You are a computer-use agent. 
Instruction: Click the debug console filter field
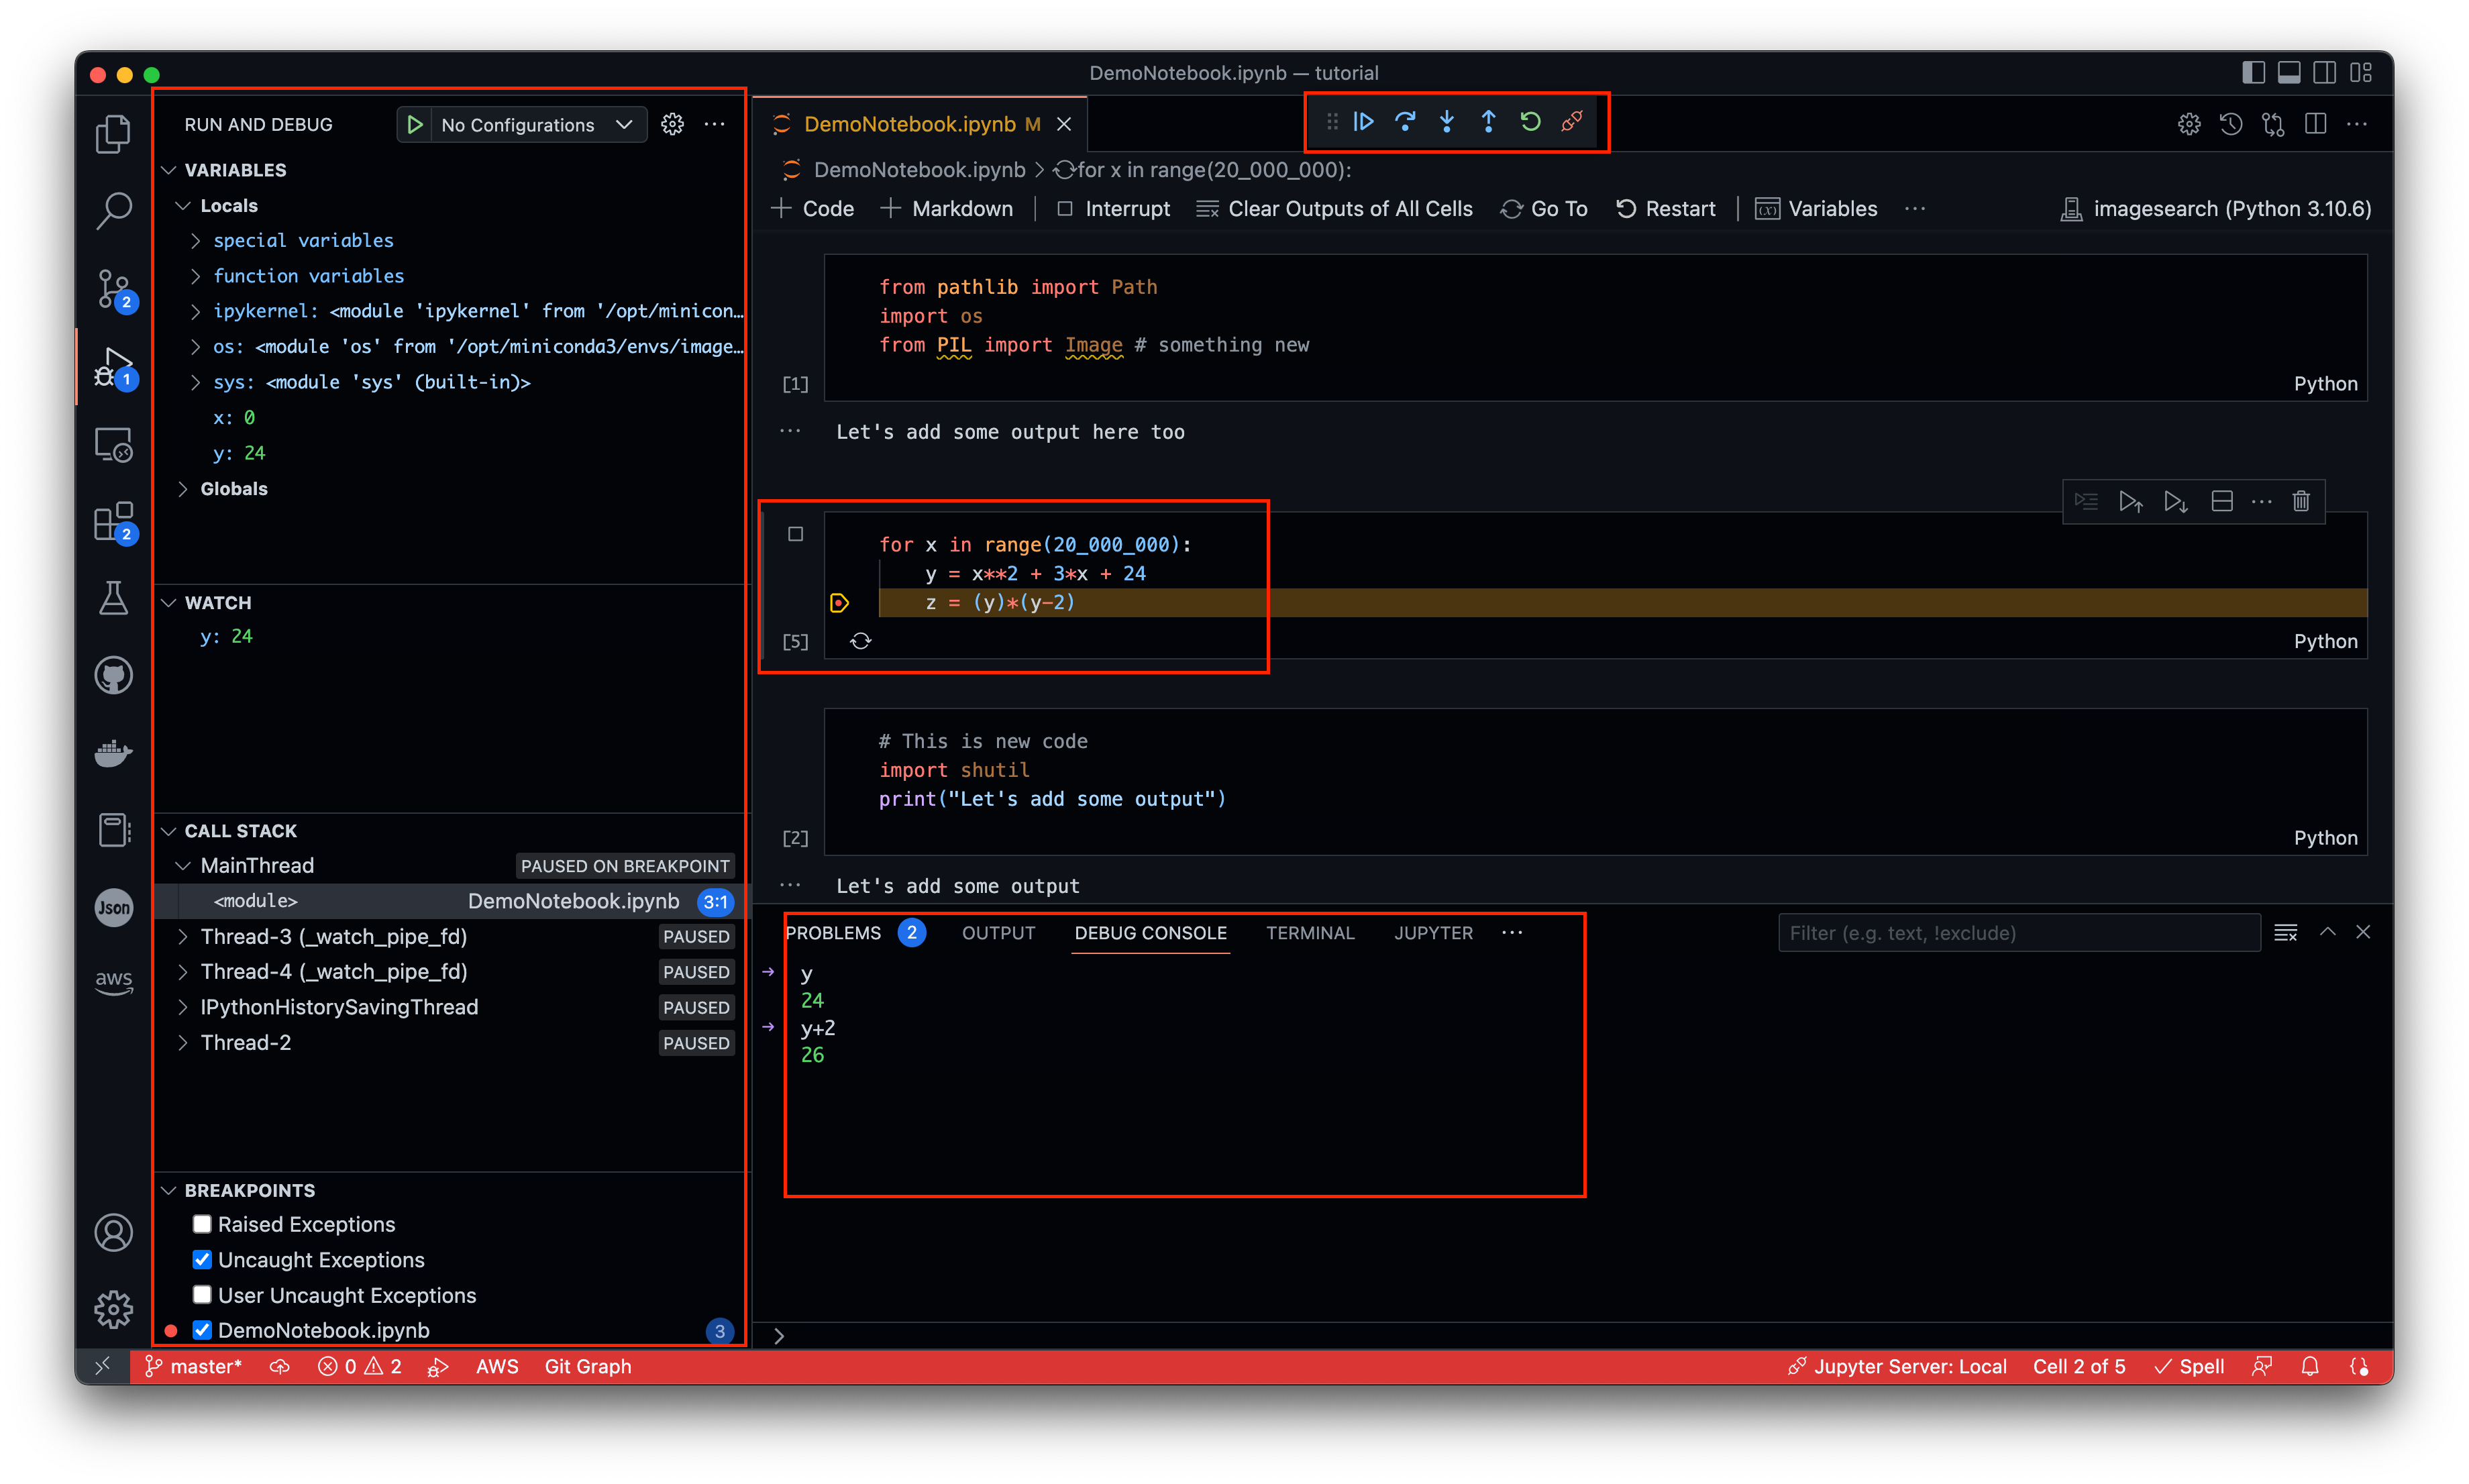(x=2019, y=933)
